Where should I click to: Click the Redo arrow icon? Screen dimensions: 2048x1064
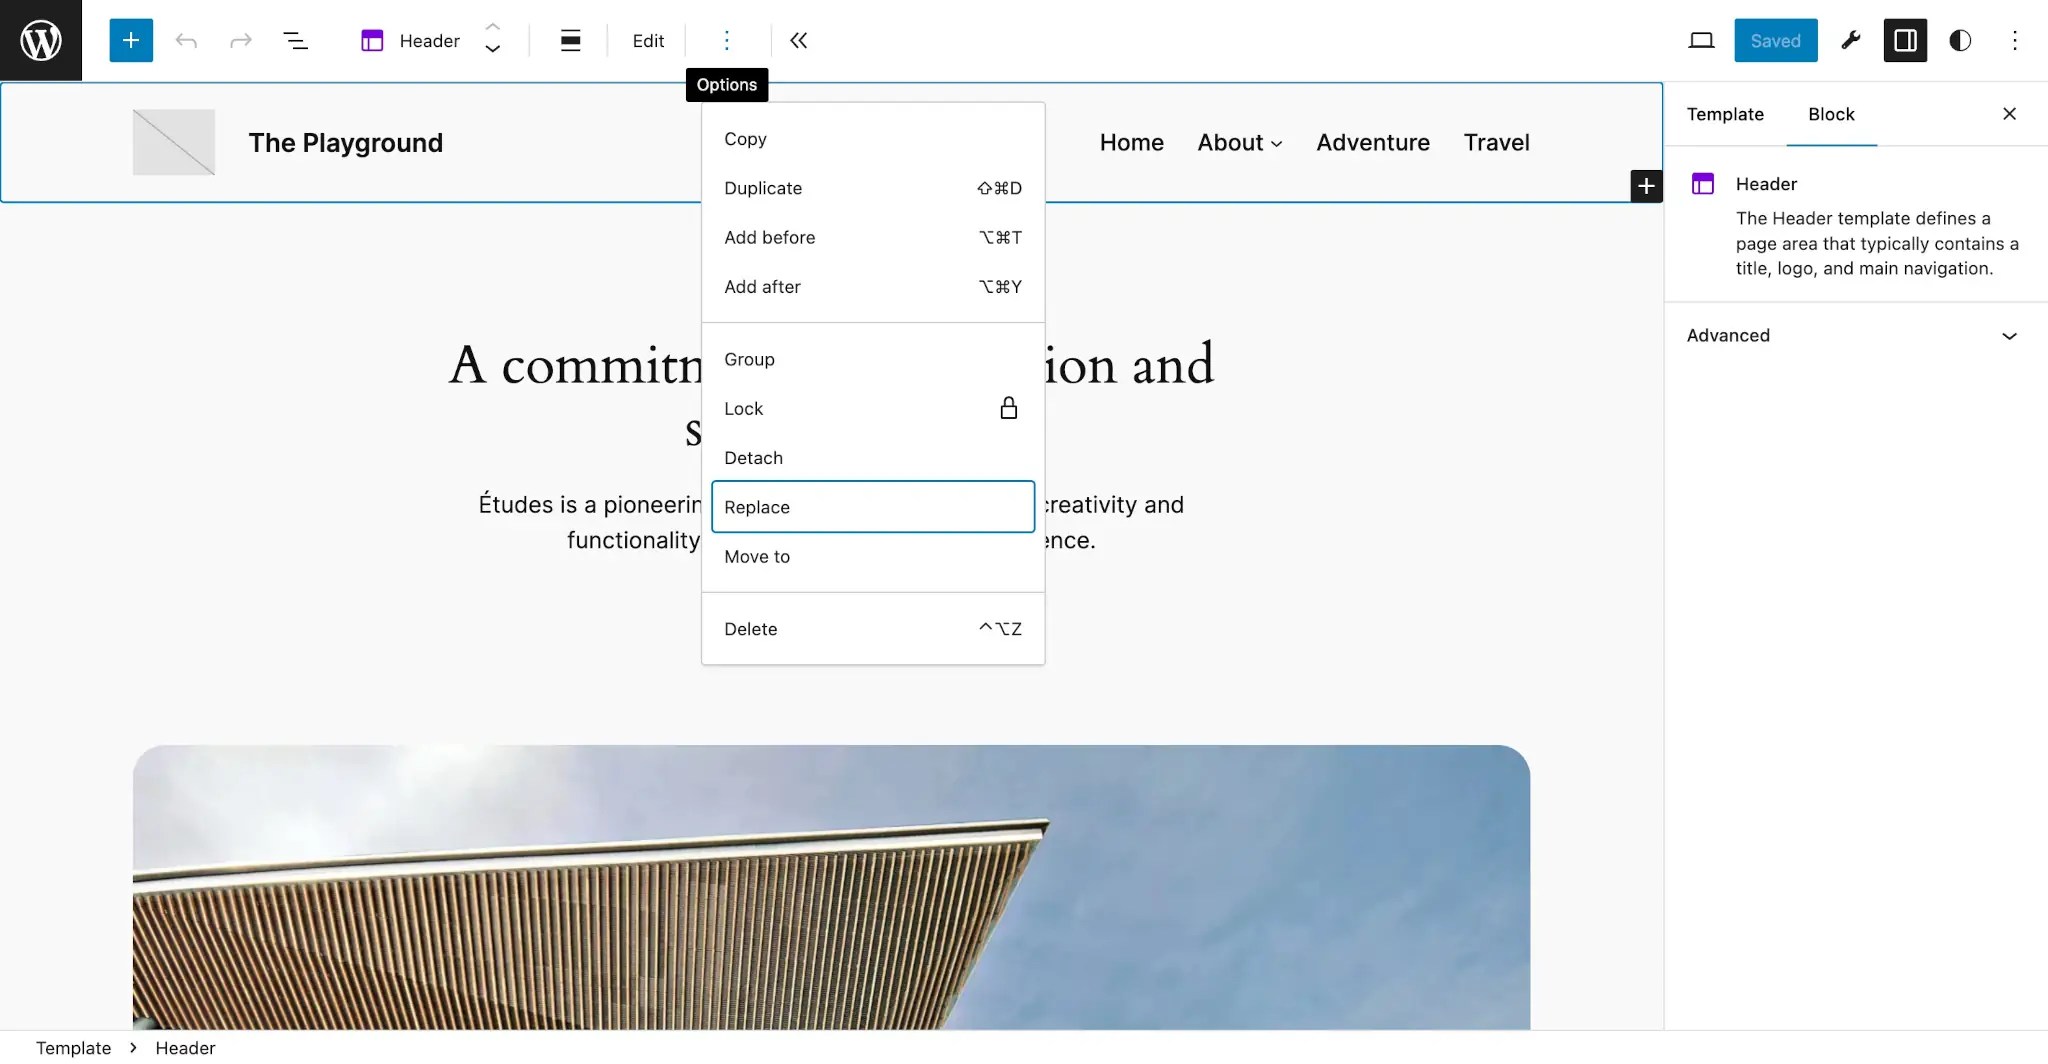click(x=239, y=40)
